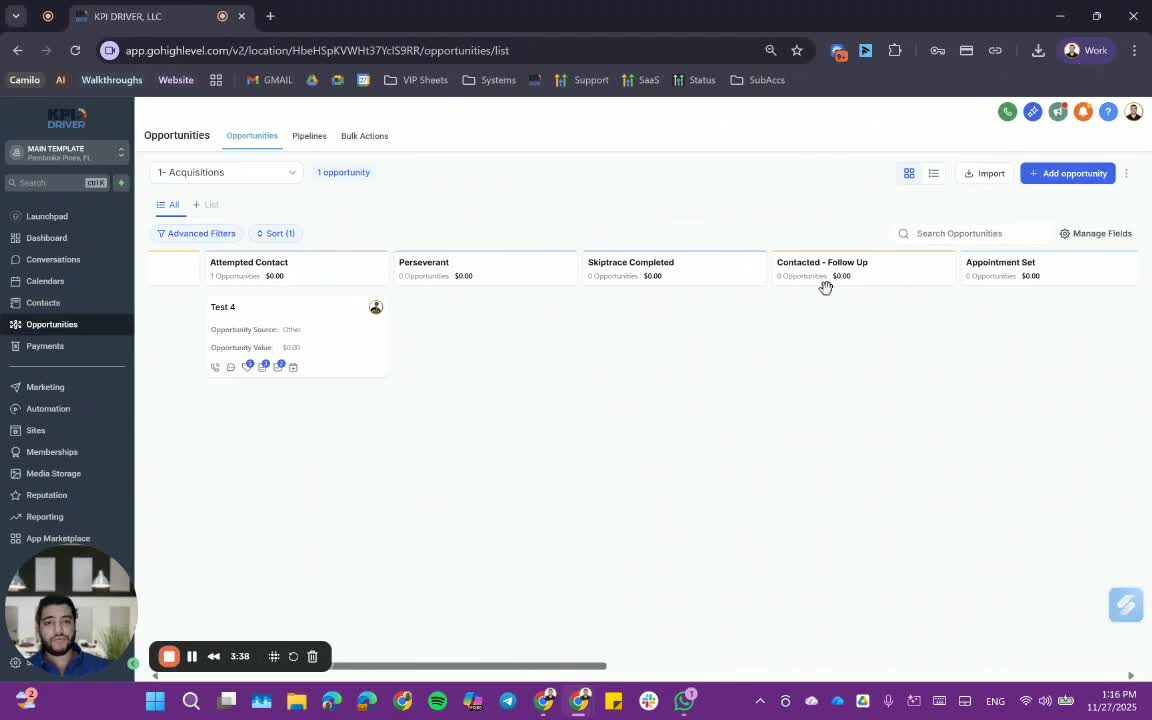The image size is (1152, 720).
Task: Click the horizontal scrollbar thumb under the board
Action: click(x=469, y=666)
